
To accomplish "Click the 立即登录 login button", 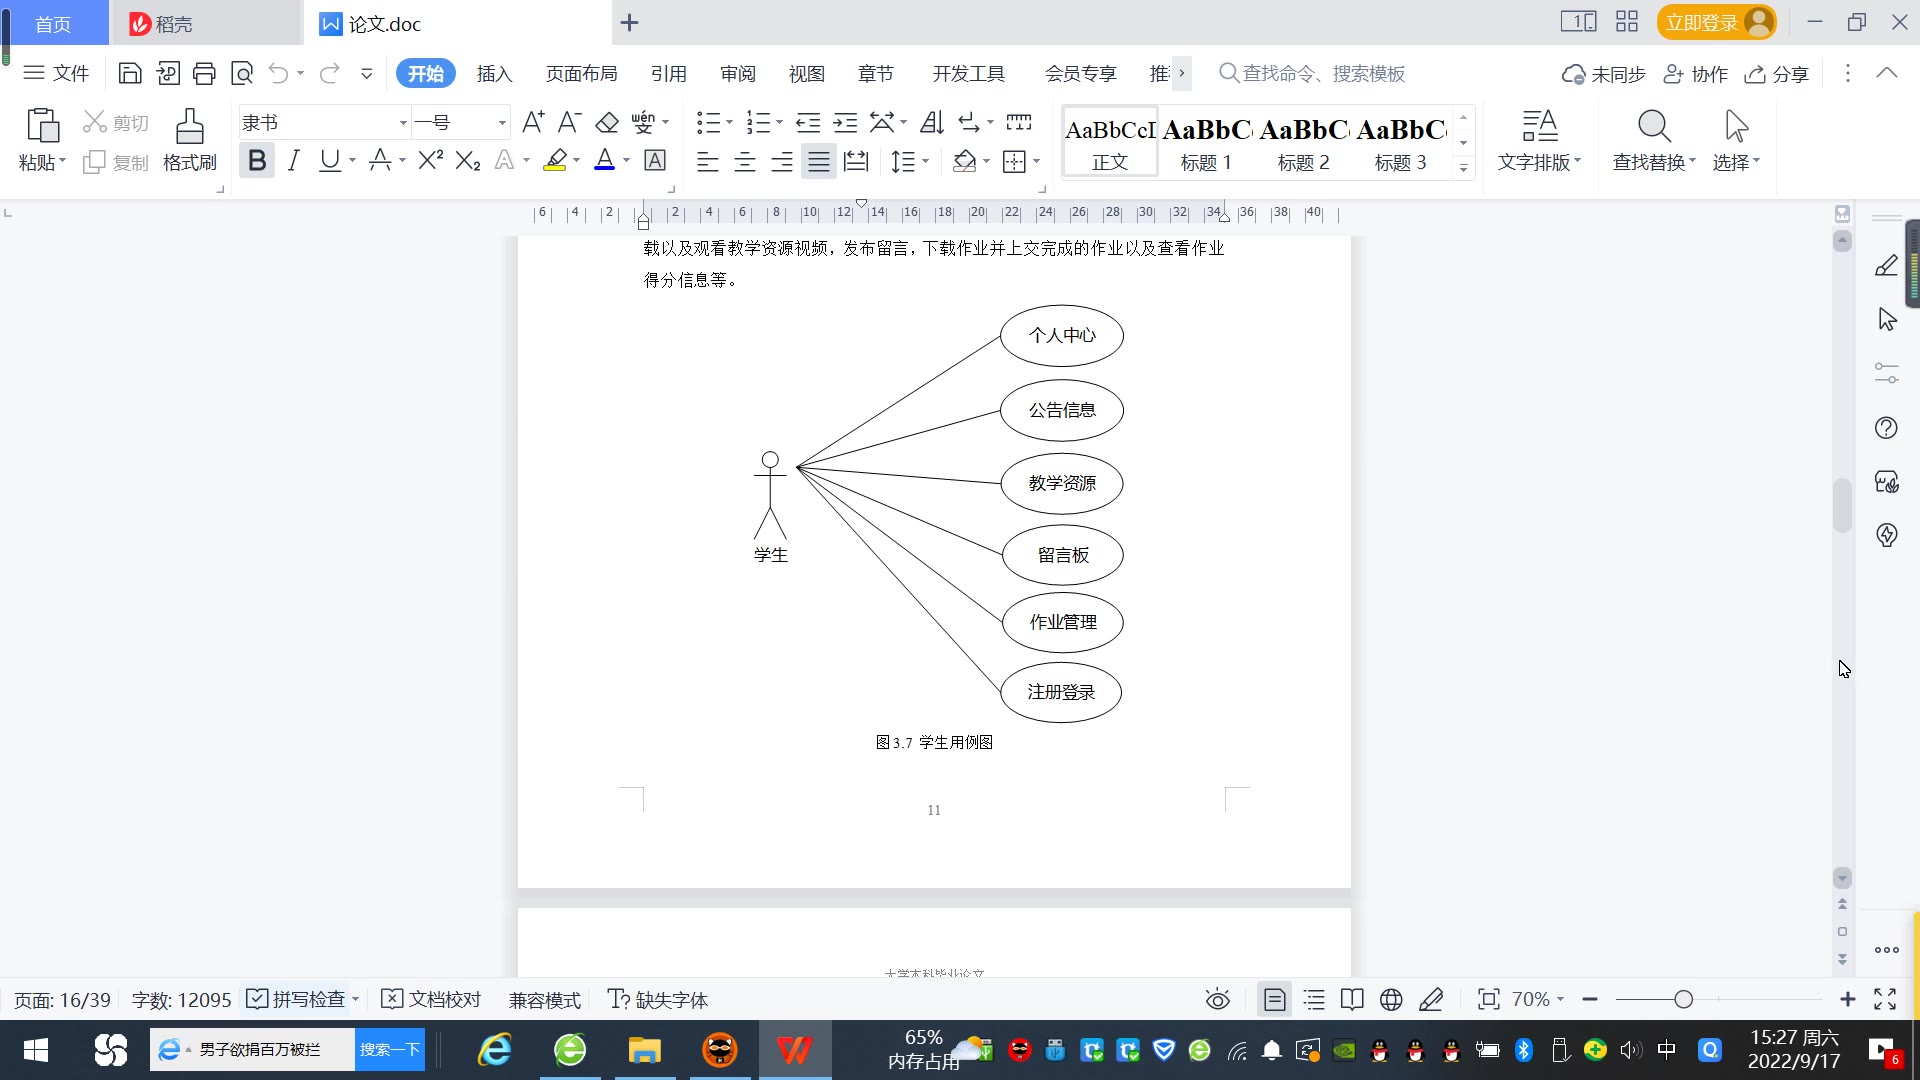I will coord(1716,22).
